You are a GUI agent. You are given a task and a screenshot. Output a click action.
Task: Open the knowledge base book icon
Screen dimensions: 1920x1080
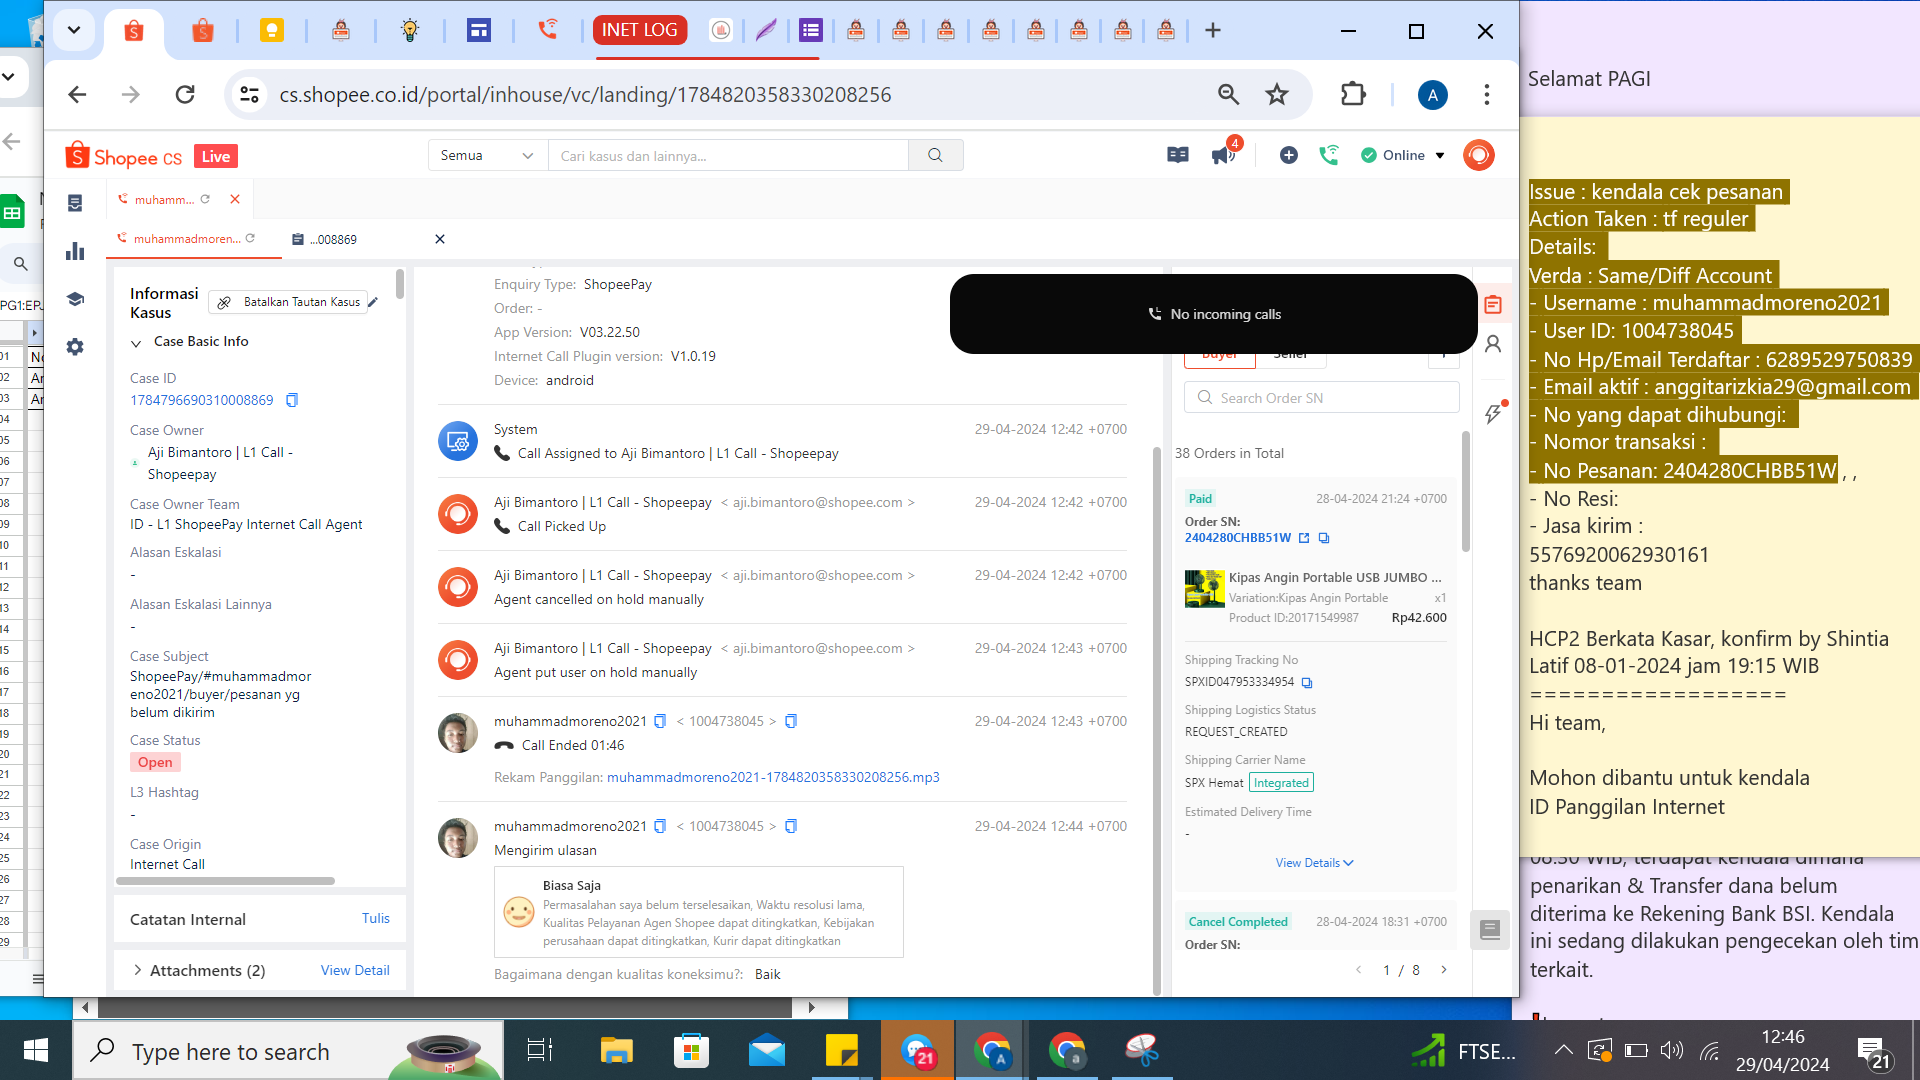tap(1178, 155)
